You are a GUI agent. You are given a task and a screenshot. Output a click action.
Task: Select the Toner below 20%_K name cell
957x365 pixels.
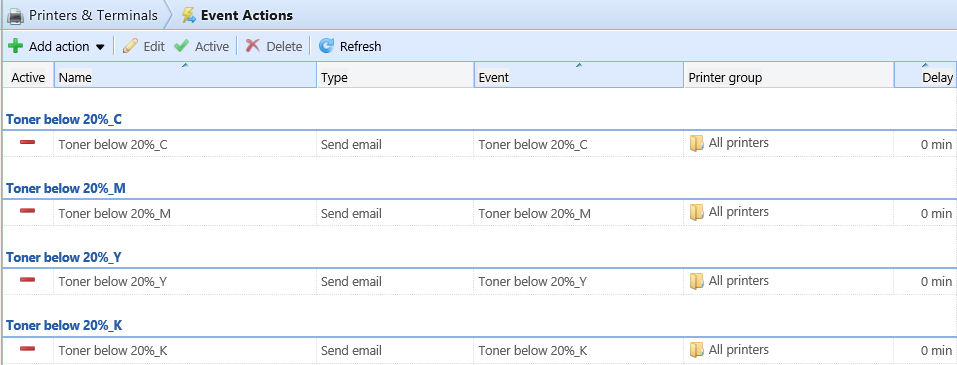(x=186, y=350)
